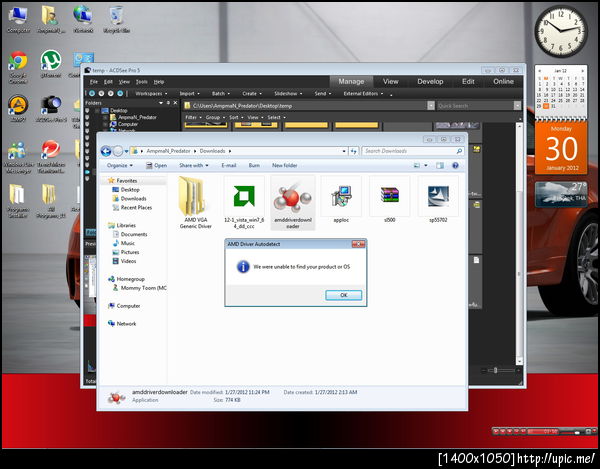The image size is (600, 469).
Task: Open Documents library in the navigation pane
Action: (130, 234)
